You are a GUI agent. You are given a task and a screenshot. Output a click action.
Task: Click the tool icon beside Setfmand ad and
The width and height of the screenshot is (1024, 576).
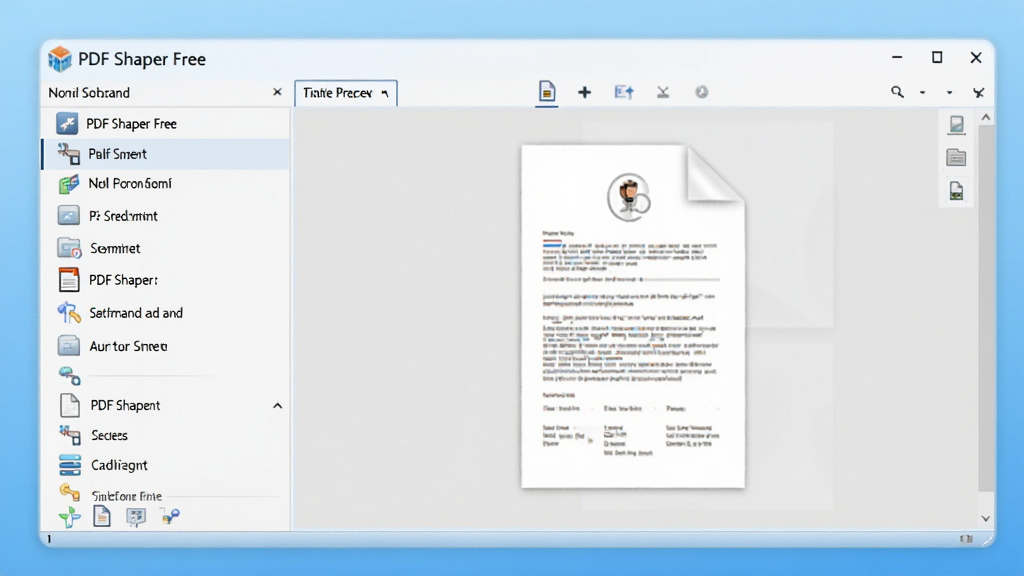coord(69,313)
